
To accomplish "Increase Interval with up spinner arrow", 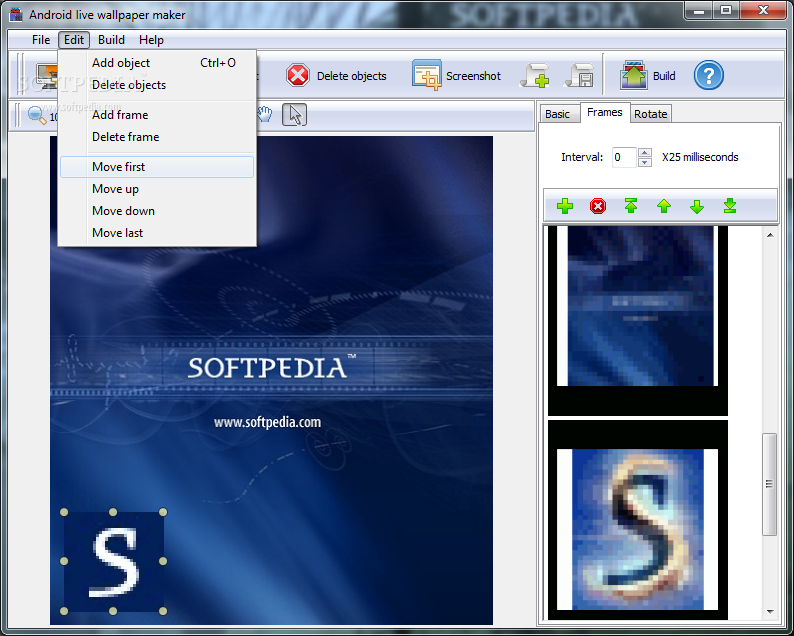I will (x=645, y=152).
